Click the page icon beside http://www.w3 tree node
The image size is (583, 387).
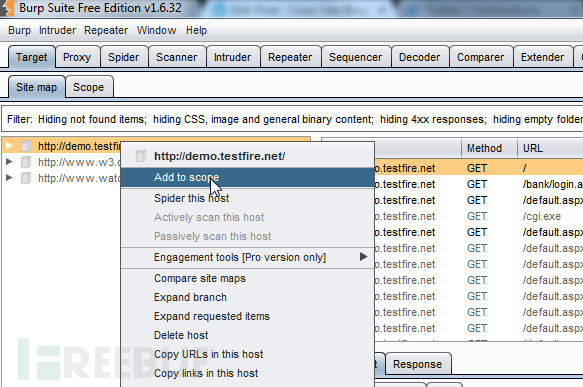(26, 162)
